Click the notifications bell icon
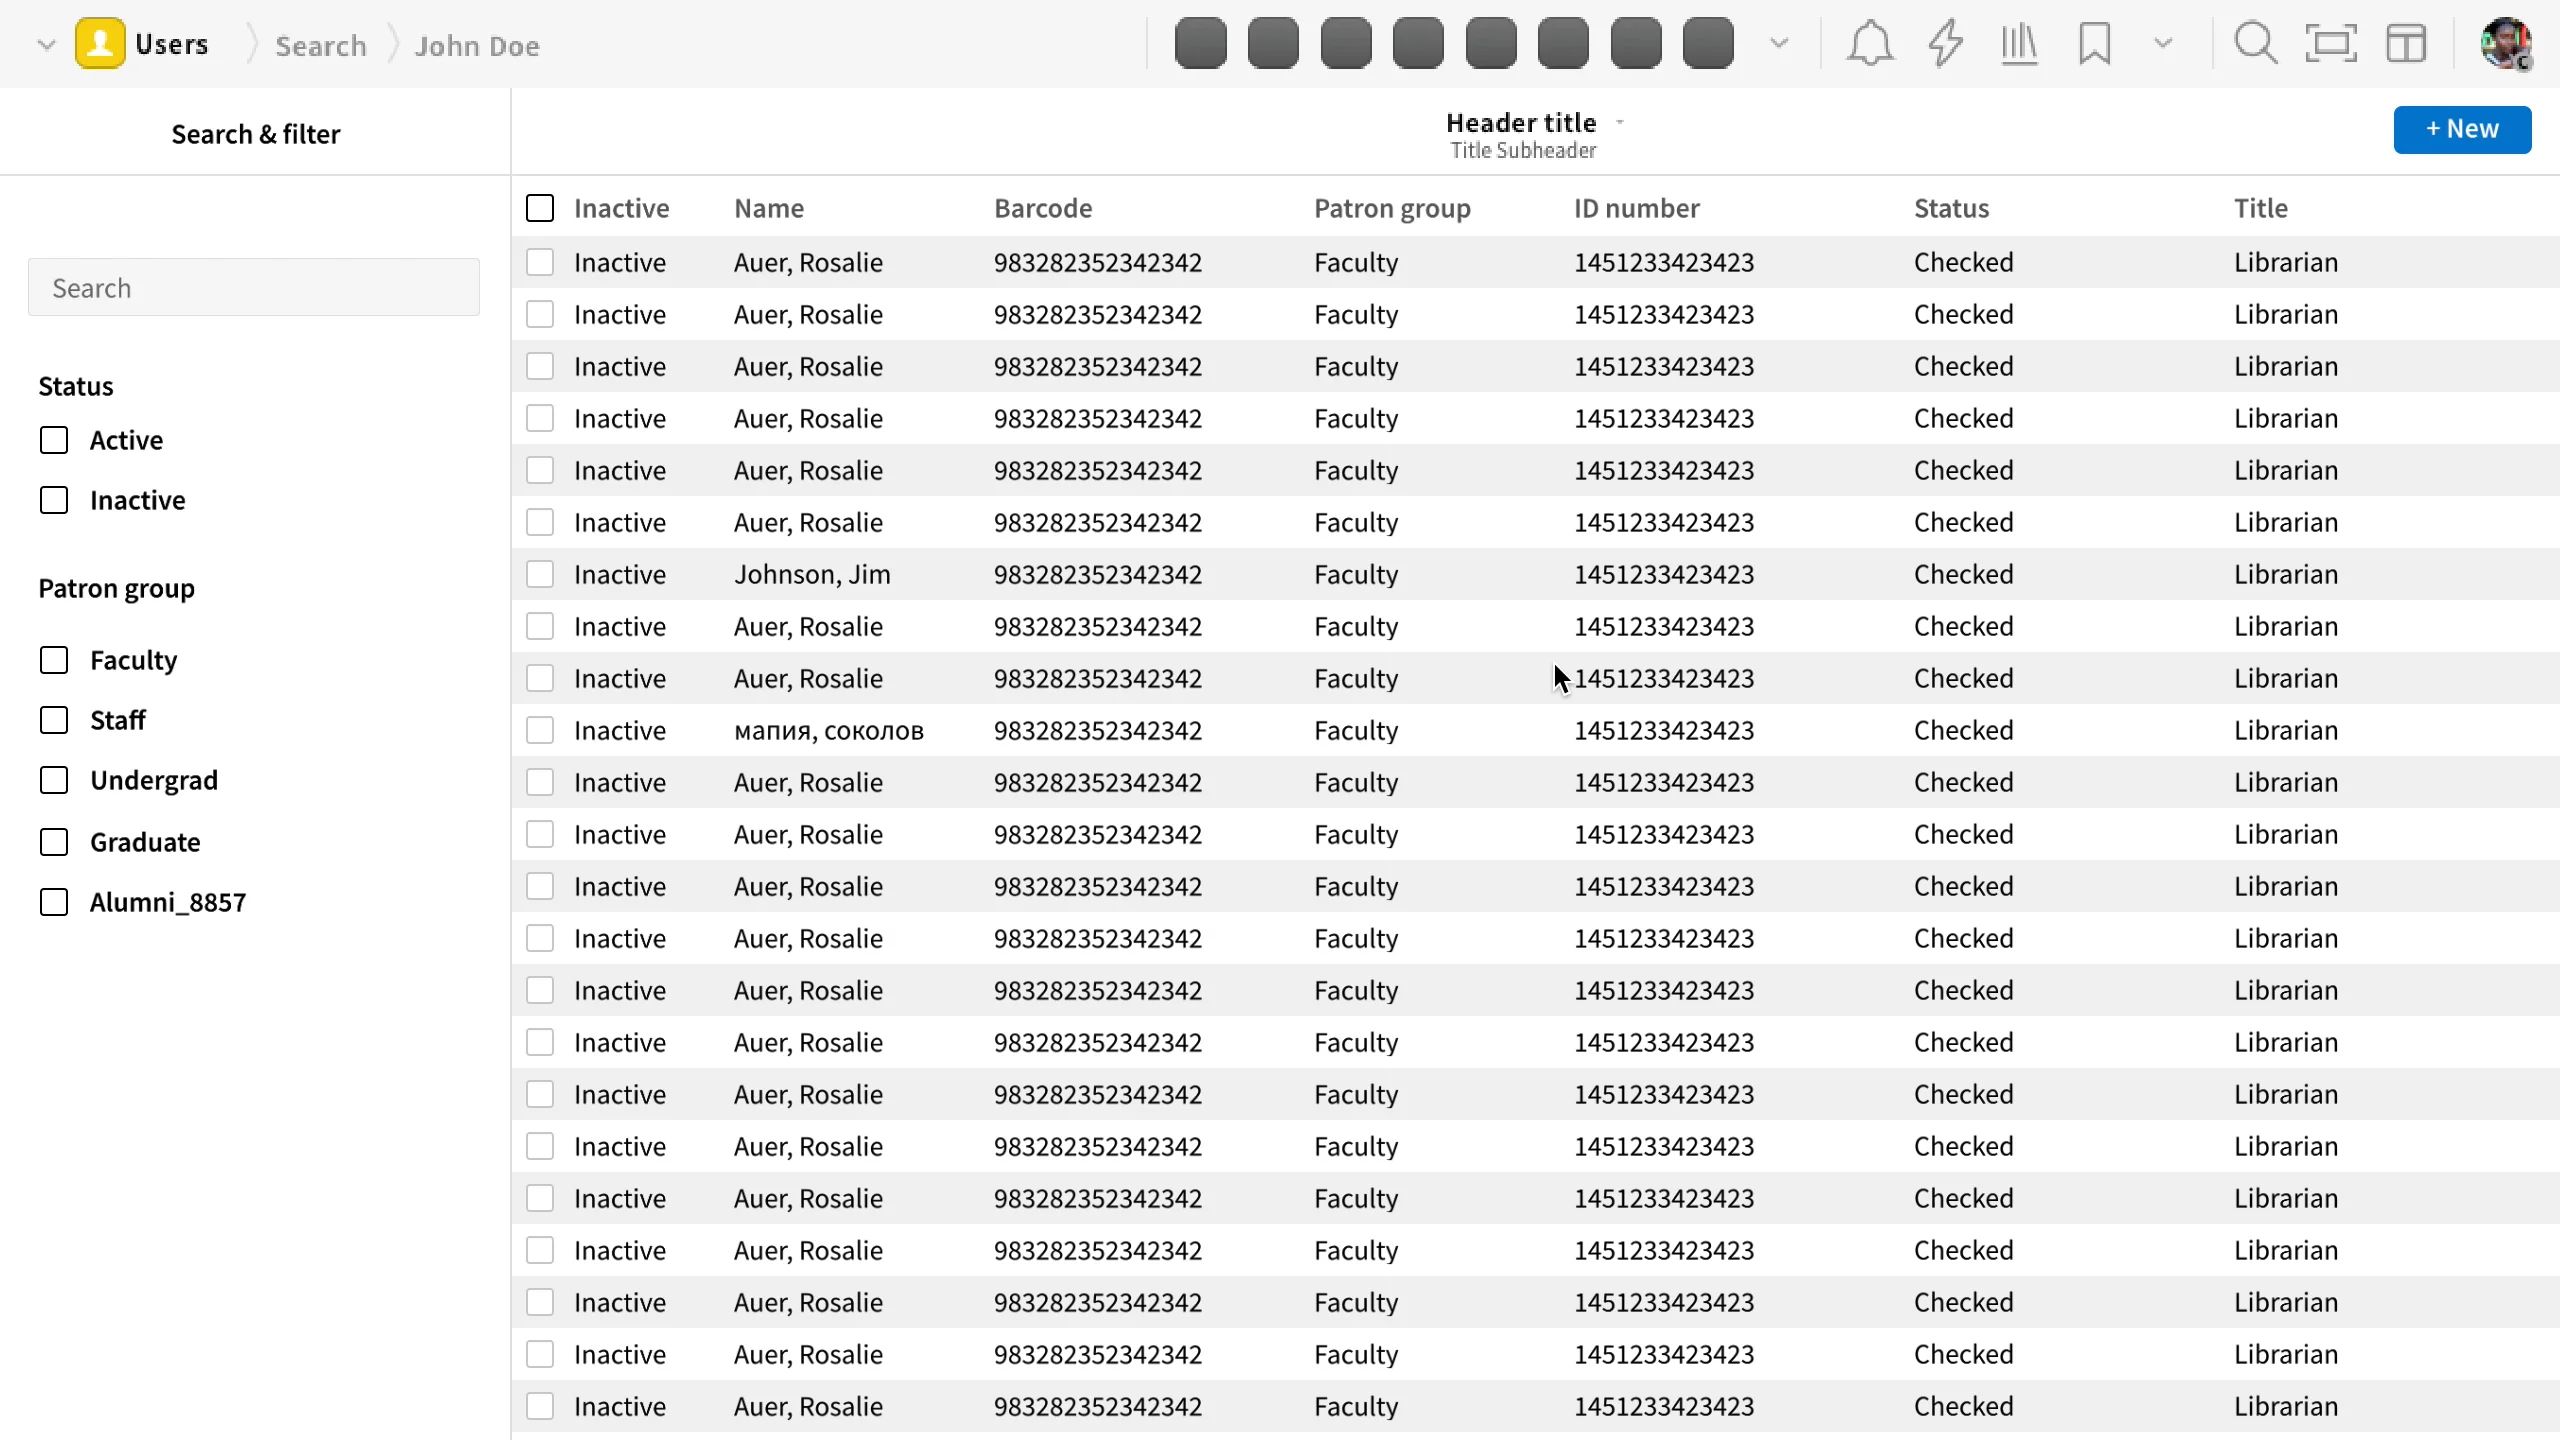The height and width of the screenshot is (1440, 2560). (x=1869, y=44)
